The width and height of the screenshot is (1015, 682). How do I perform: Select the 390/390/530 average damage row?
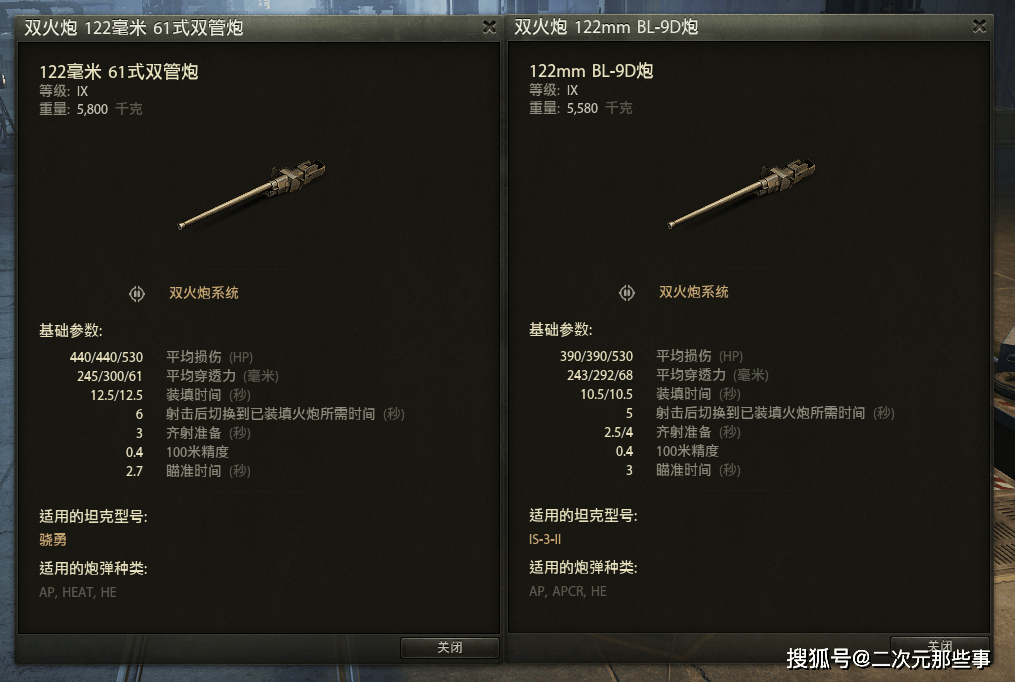tap(652, 357)
